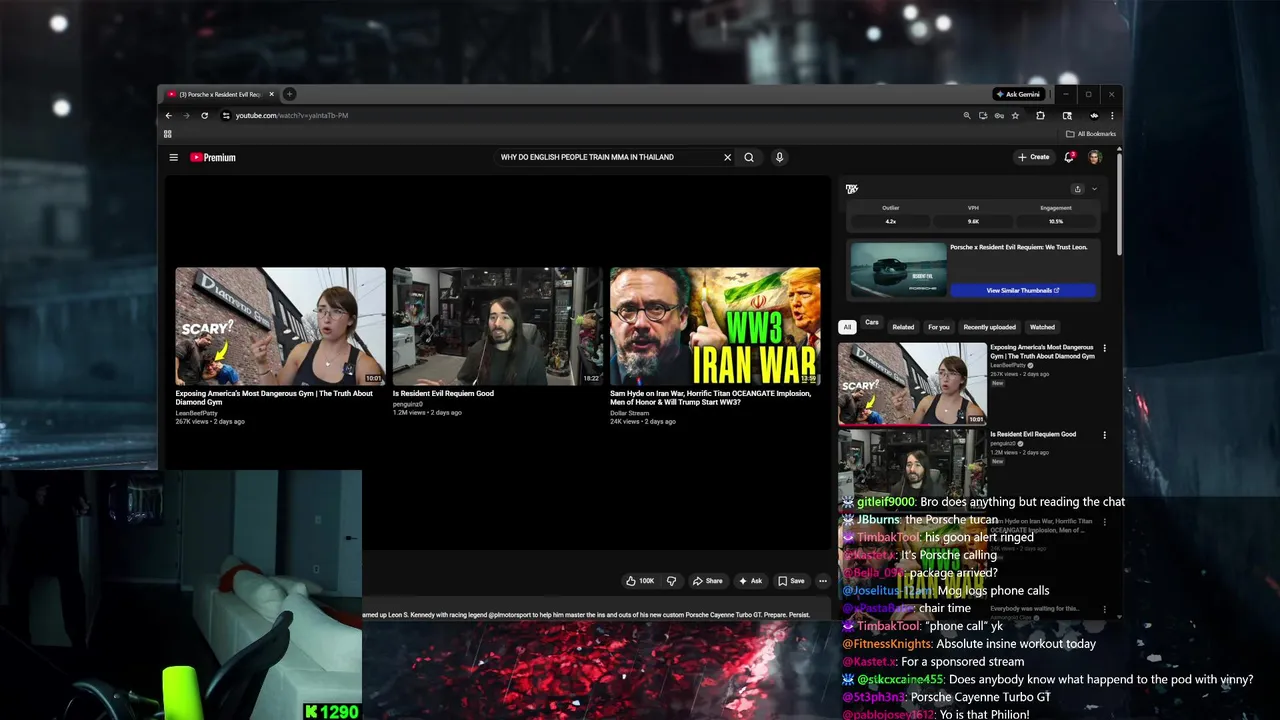Viewport: 1280px width, 720px height.
Task: Open options for sidebar Is Resident Evil Requiem Good
Action: coord(1105,435)
